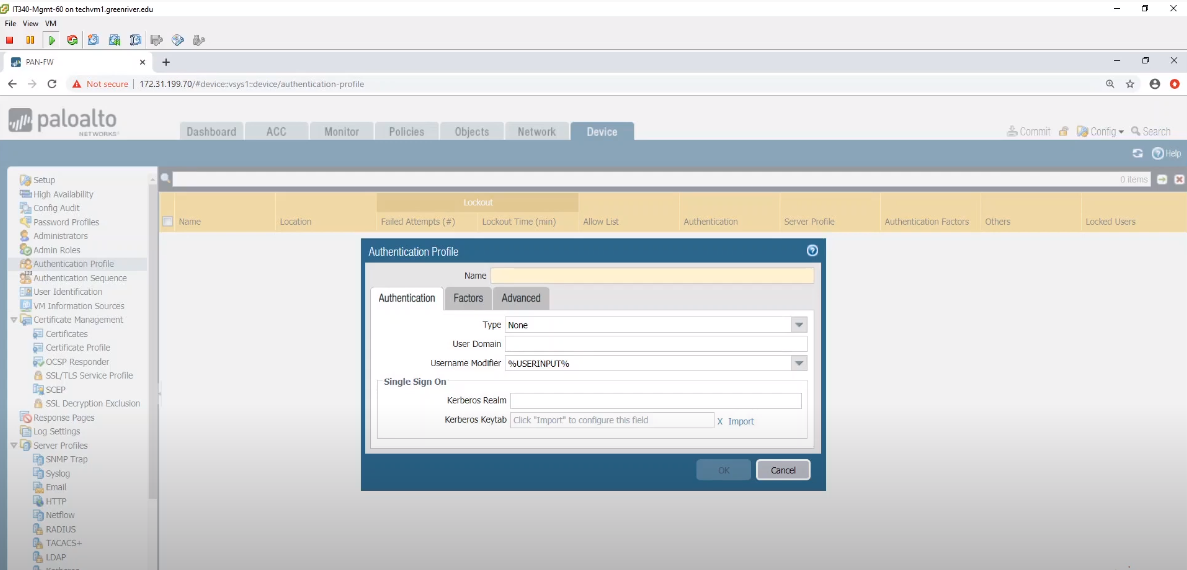Open a new browser tab with plus

tap(166, 62)
